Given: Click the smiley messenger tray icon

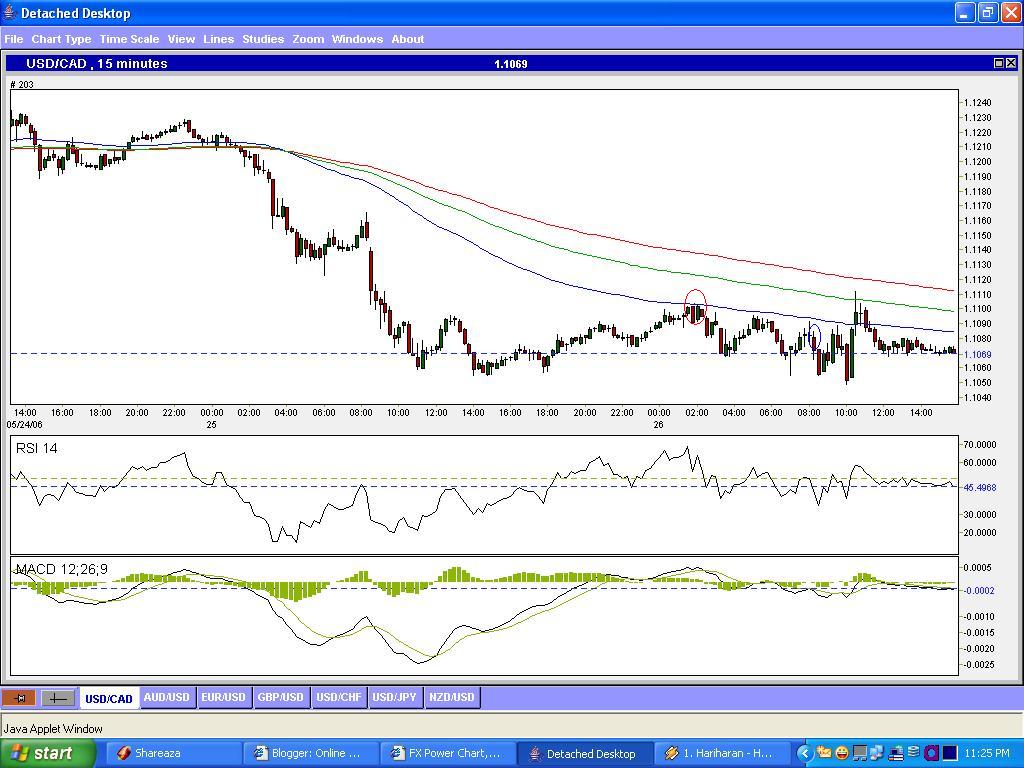Looking at the screenshot, I should click(842, 753).
